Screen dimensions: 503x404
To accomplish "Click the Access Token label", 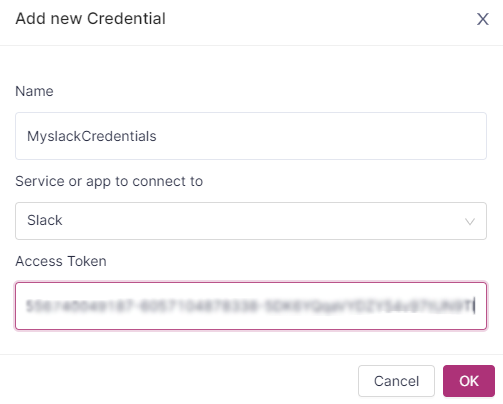I will pyautogui.click(x=61, y=261).
